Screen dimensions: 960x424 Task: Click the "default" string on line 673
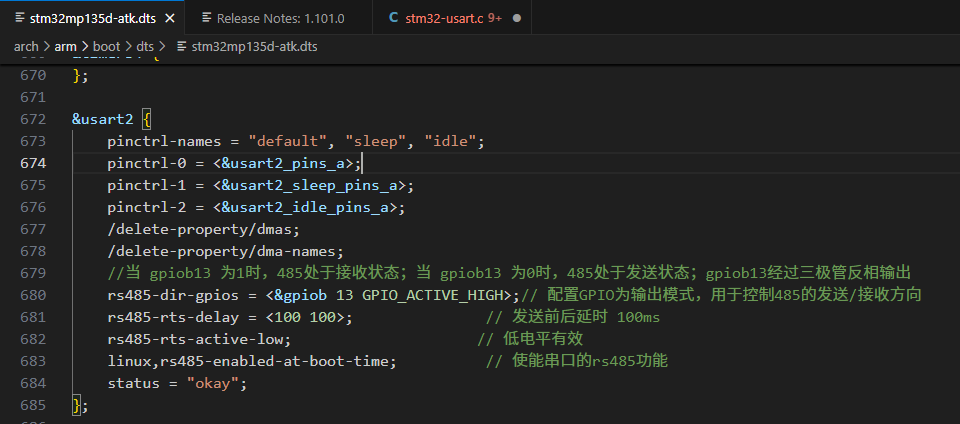click(288, 141)
